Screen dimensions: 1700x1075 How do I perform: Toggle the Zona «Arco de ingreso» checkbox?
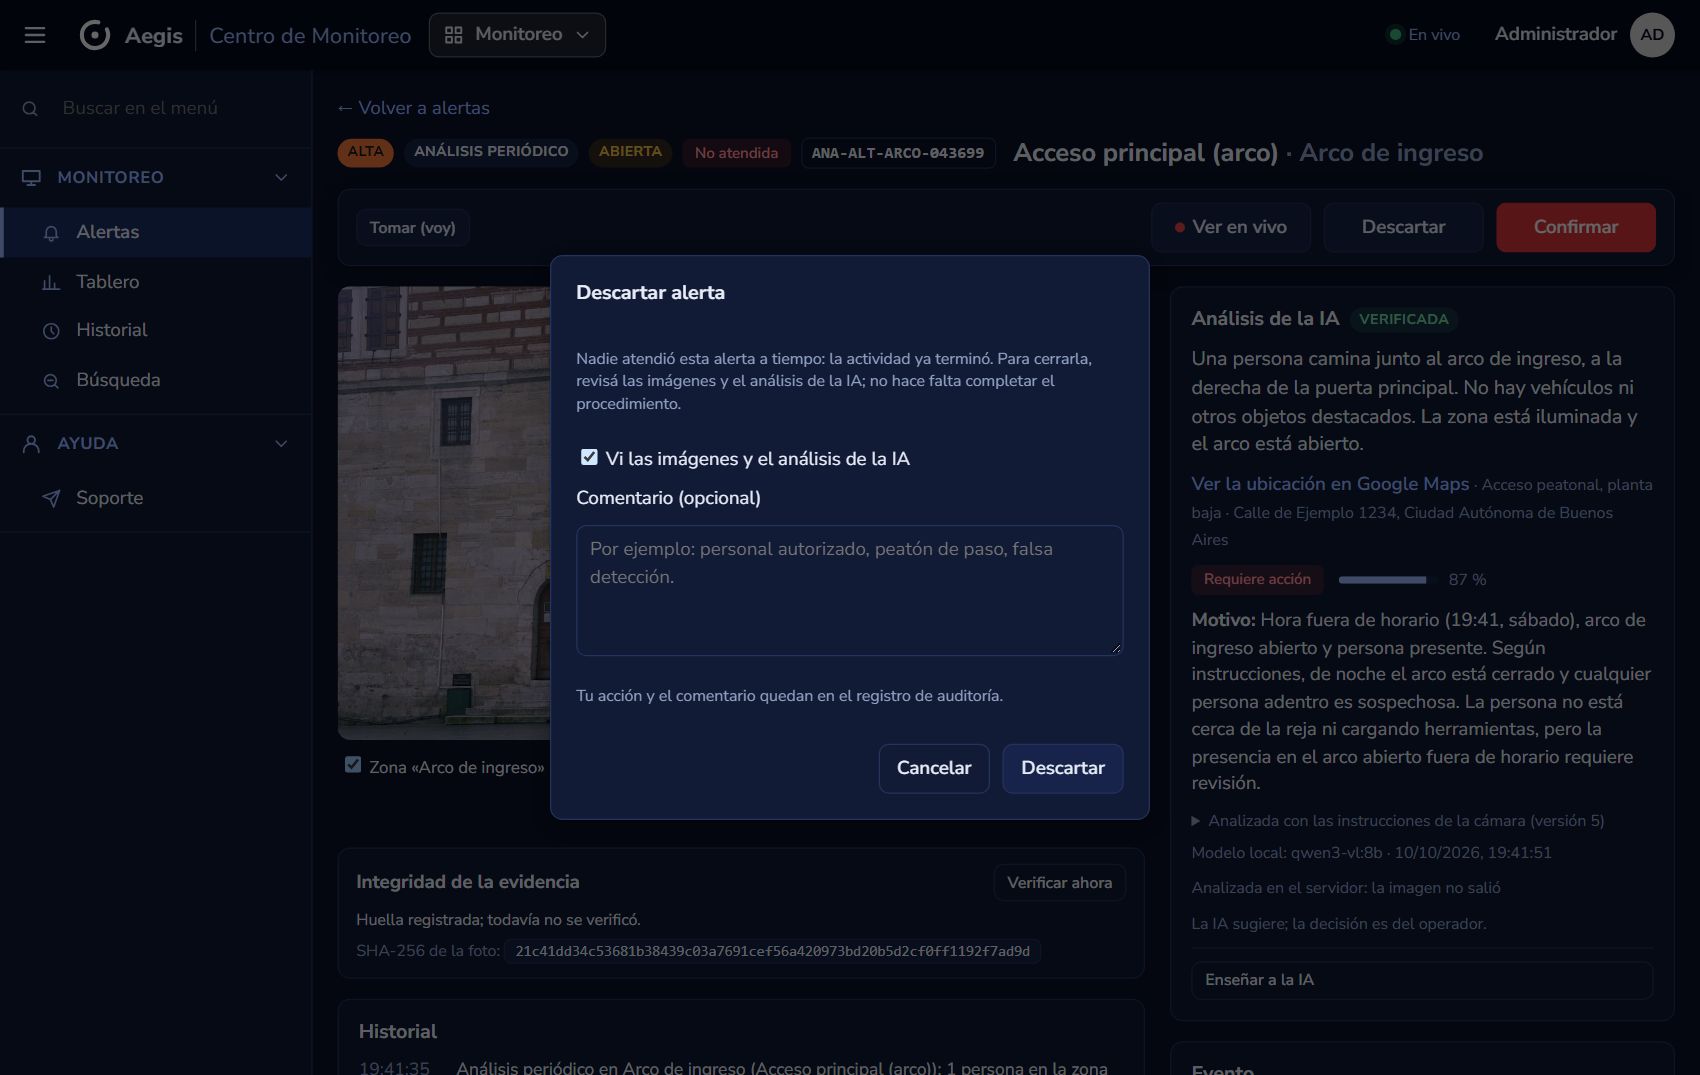(x=353, y=765)
